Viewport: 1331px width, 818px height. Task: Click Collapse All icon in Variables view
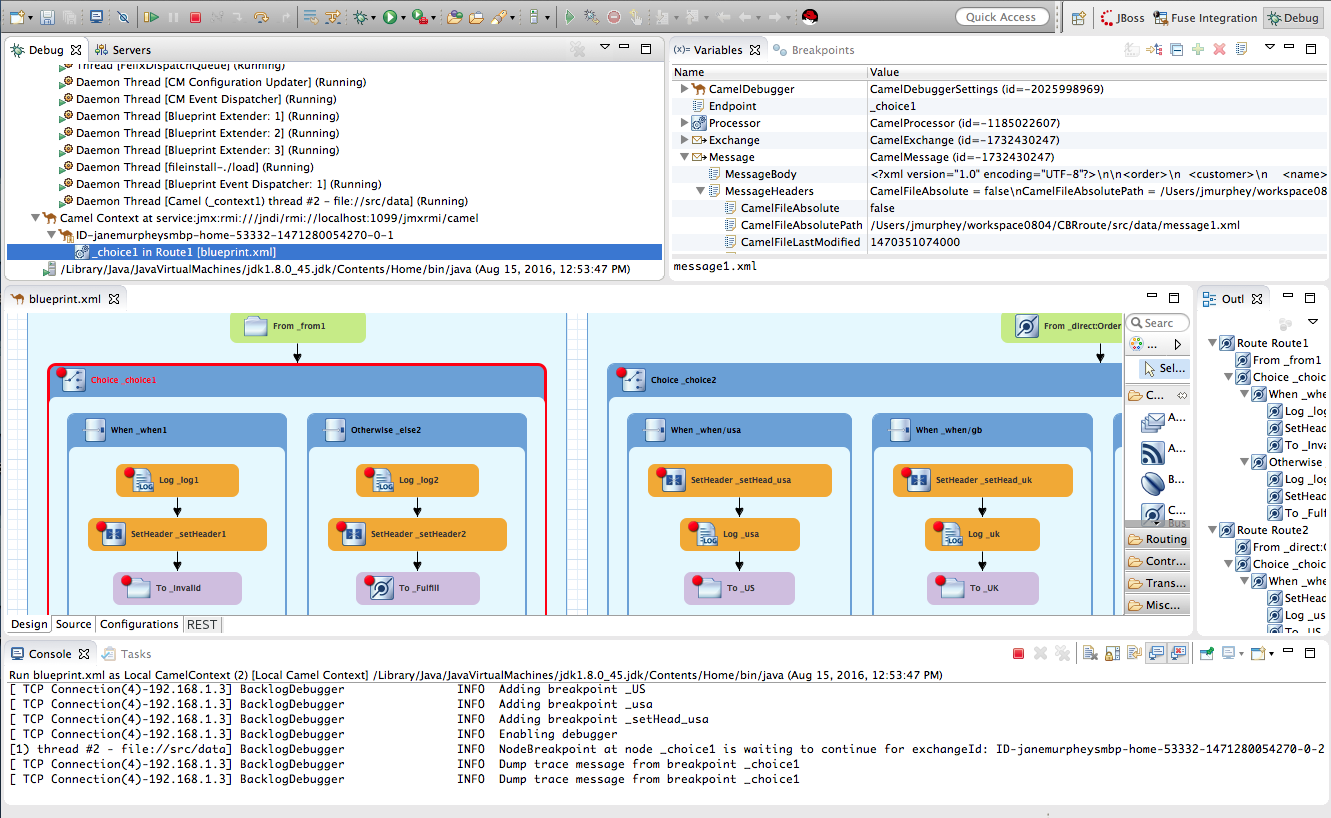click(1177, 49)
